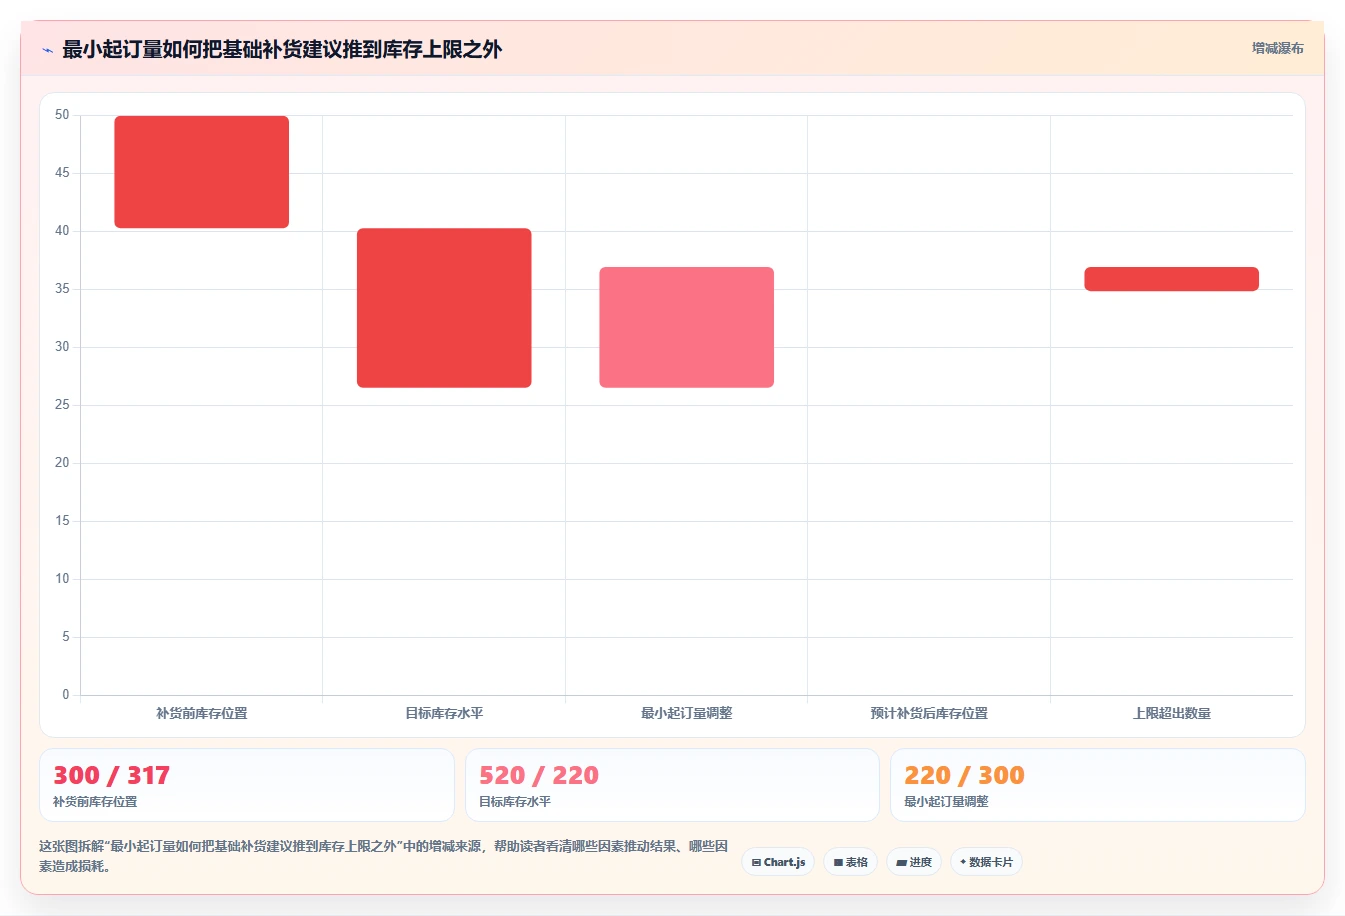Click the 增减瀑布 tag in header
The width and height of the screenshot is (1345, 916).
pyautogui.click(x=1277, y=48)
